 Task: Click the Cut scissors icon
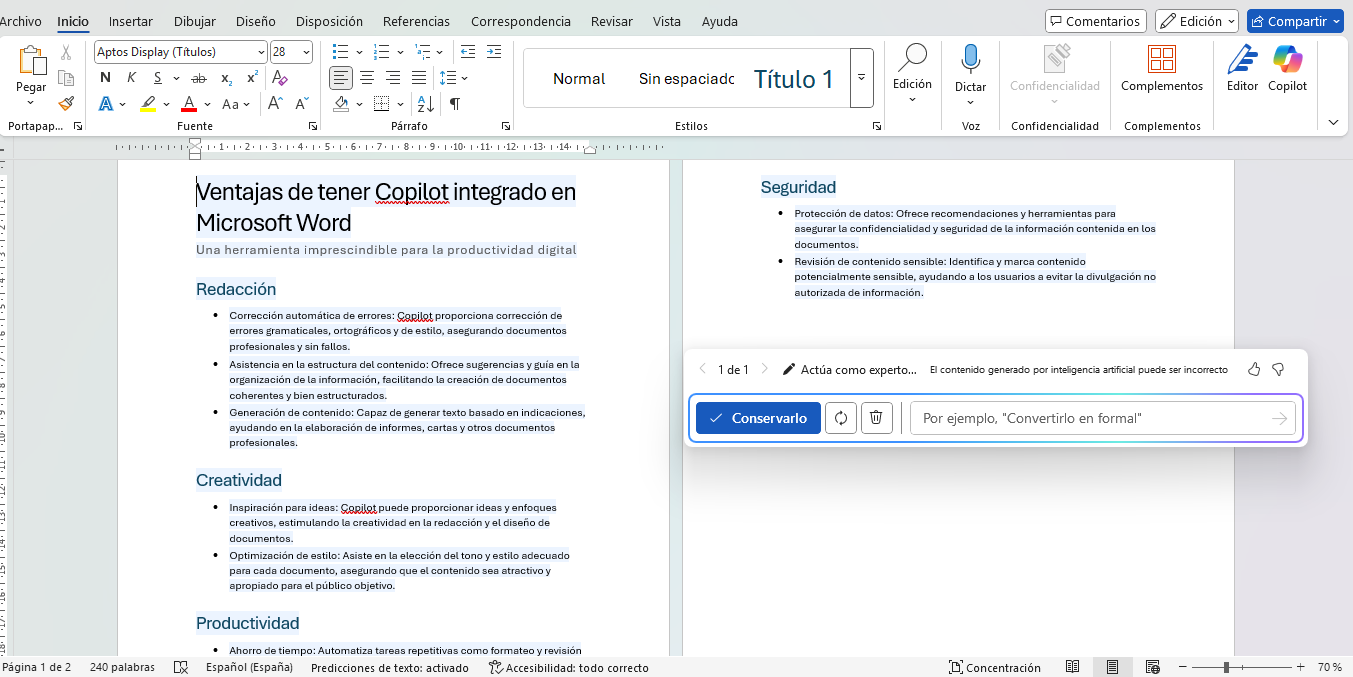tap(66, 52)
